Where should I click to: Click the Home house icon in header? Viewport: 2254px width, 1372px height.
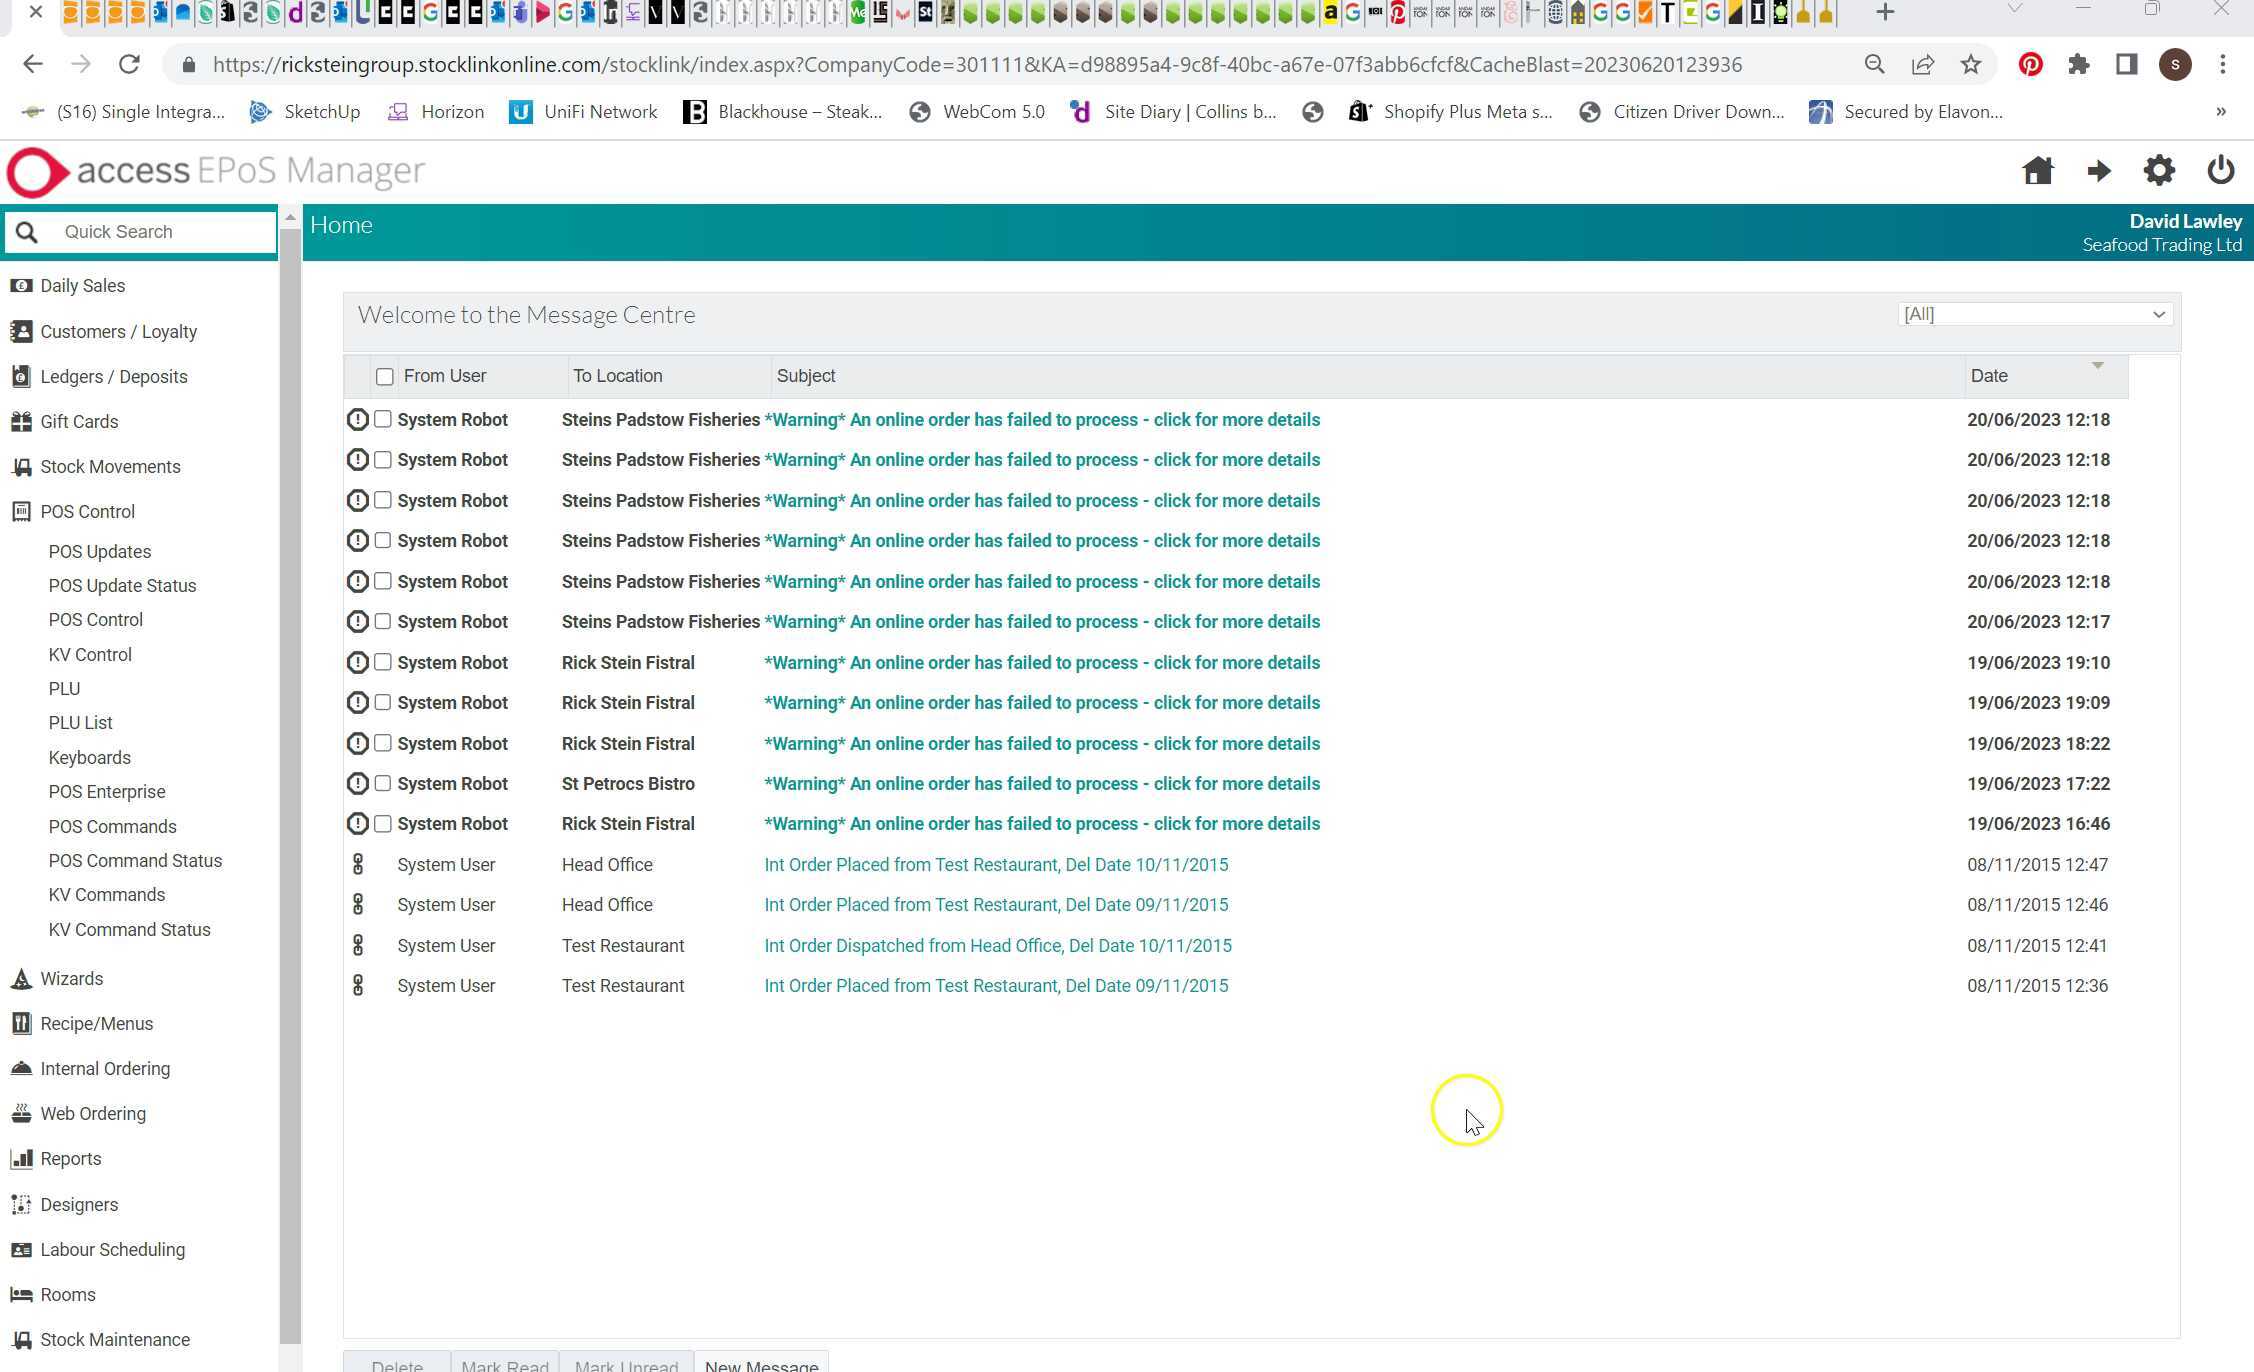point(2037,171)
